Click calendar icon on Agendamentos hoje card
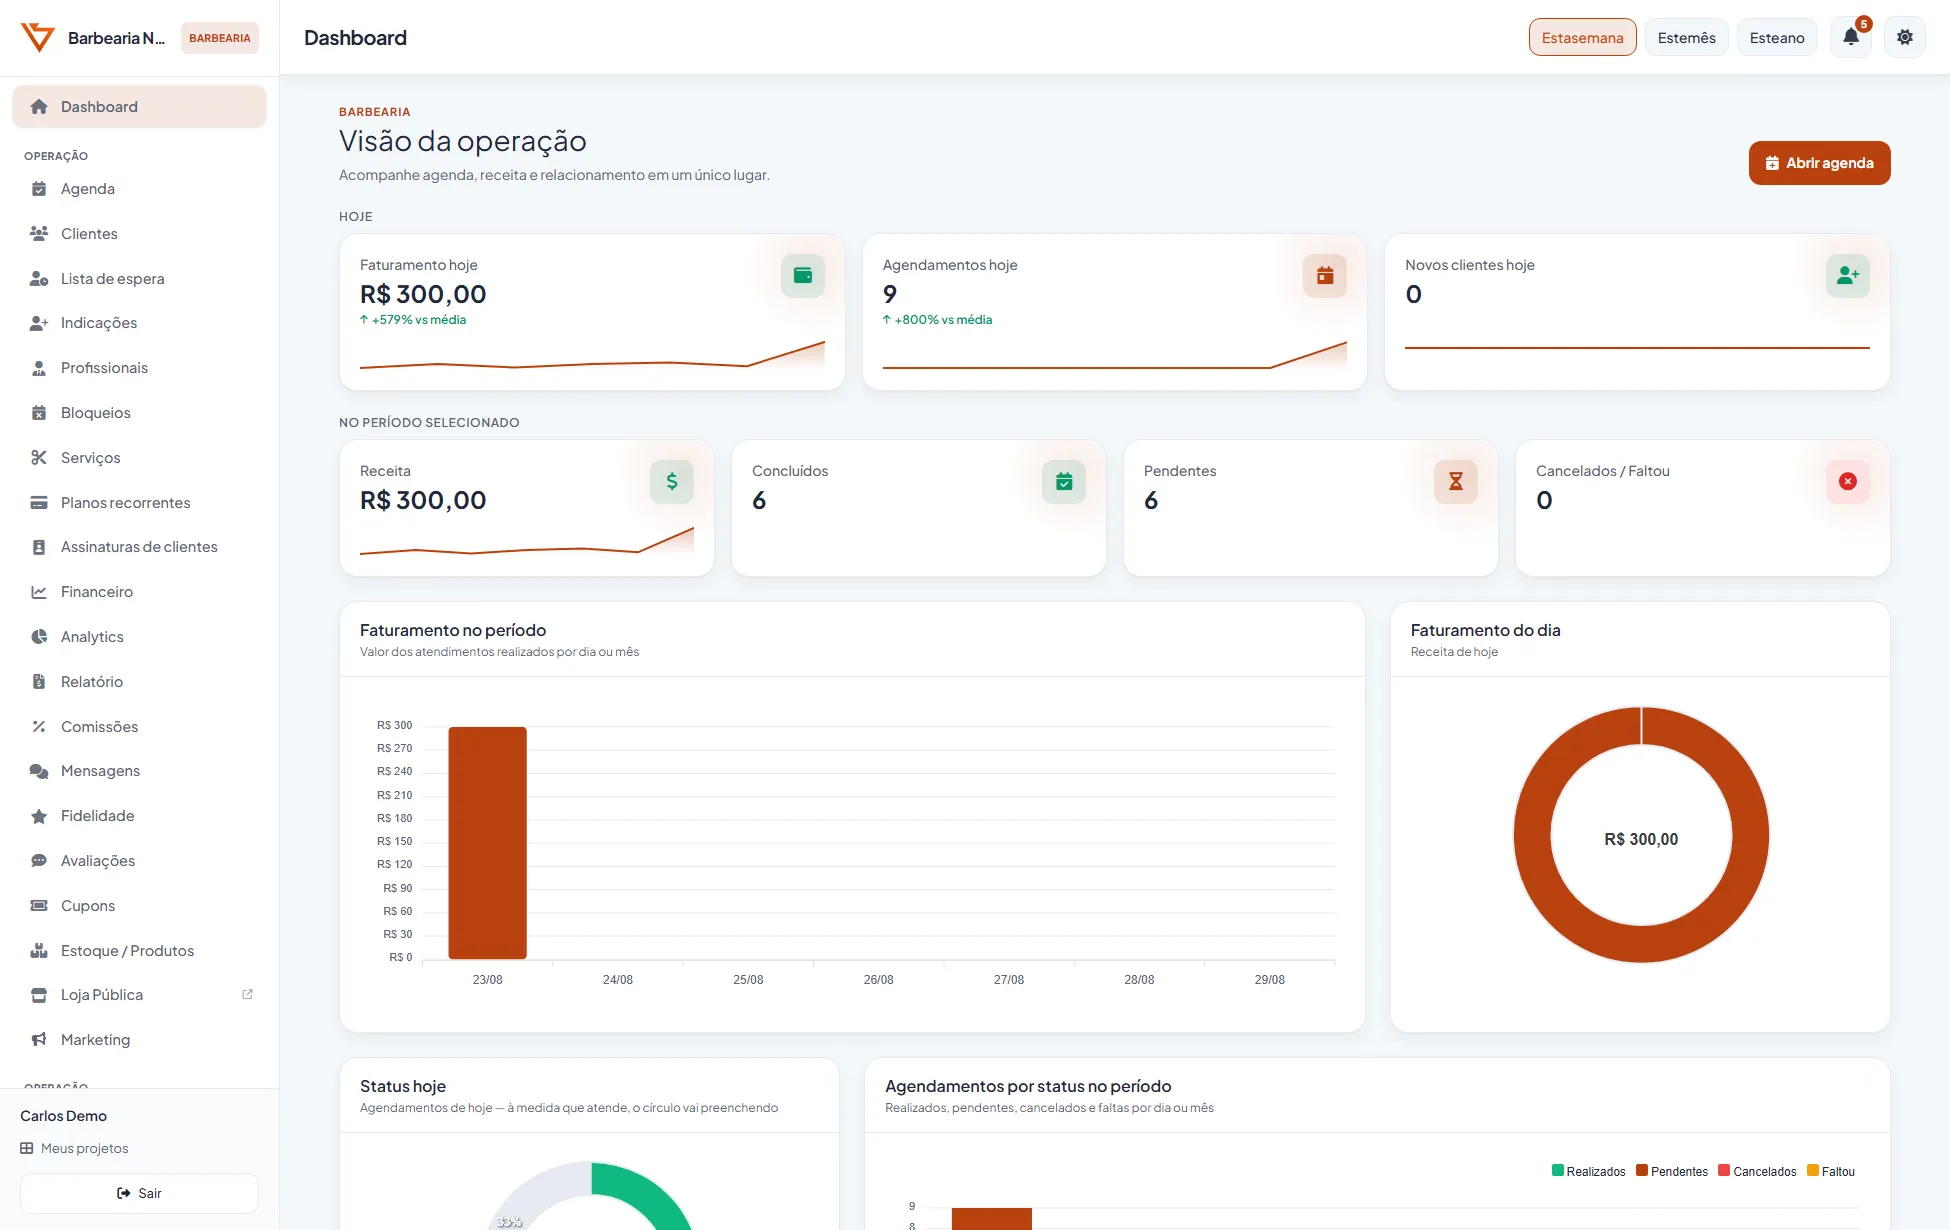1950x1230 pixels. pyautogui.click(x=1325, y=276)
